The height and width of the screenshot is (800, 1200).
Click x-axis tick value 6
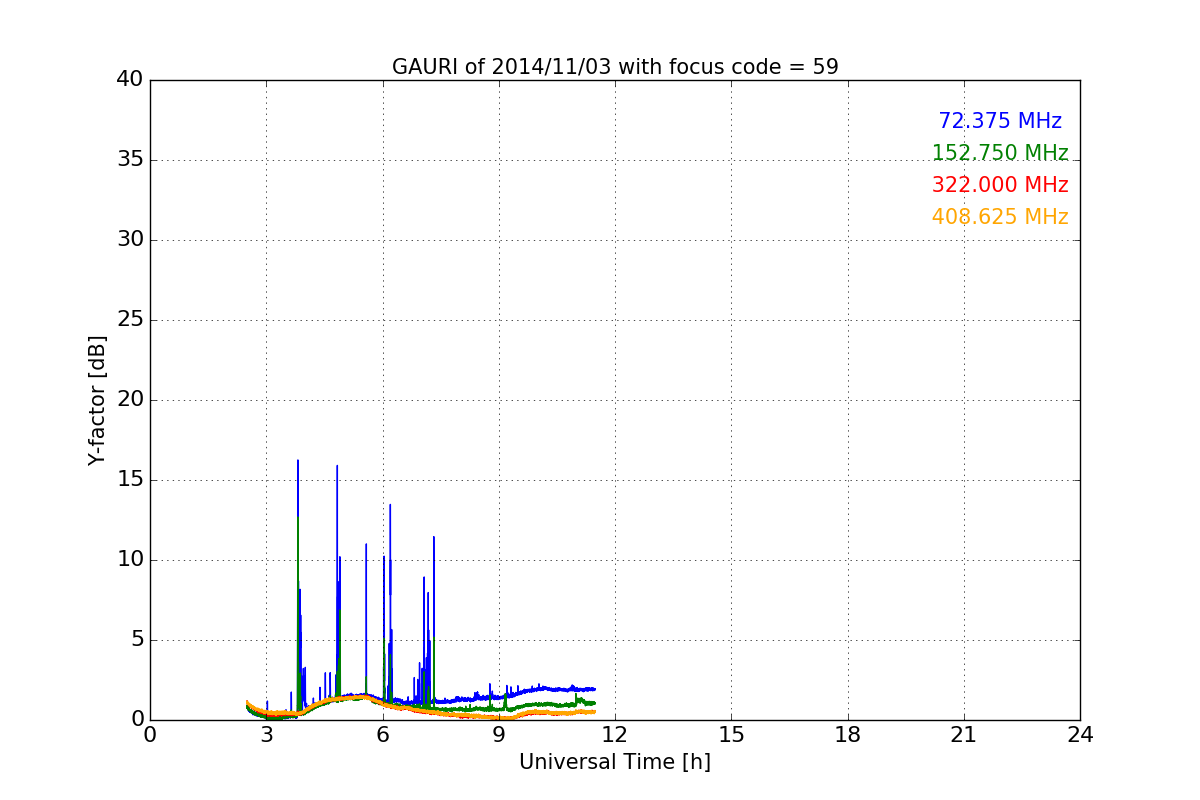tap(383, 735)
